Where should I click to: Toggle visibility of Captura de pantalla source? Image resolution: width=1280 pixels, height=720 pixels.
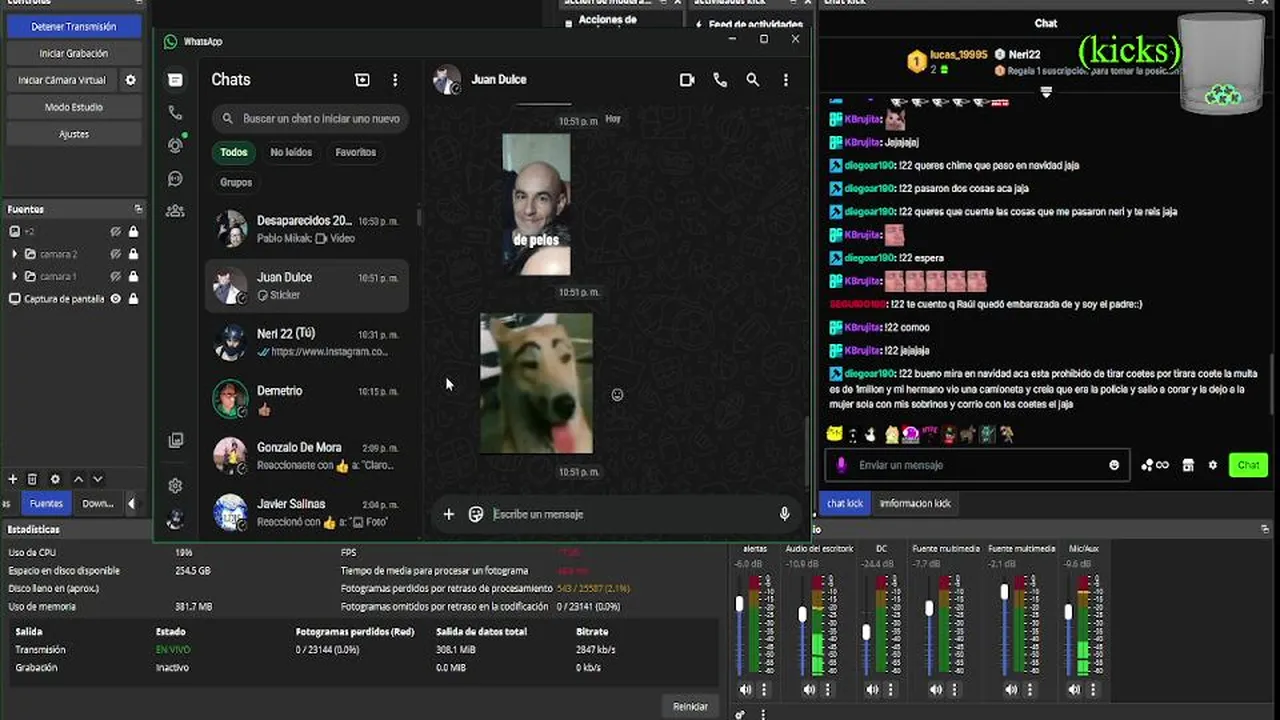pyautogui.click(x=116, y=299)
